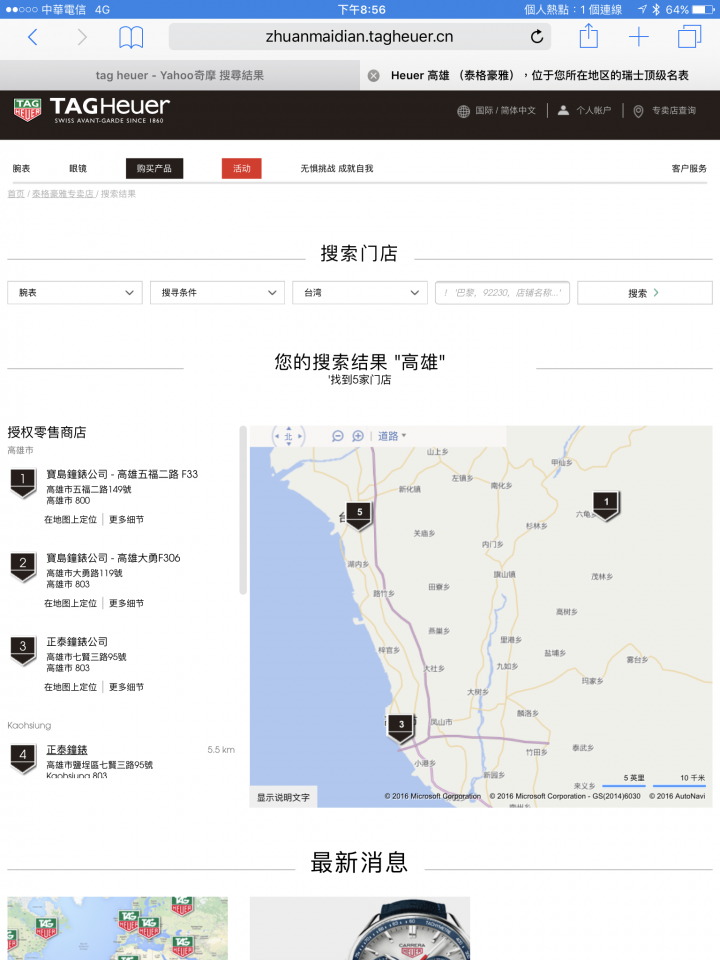Click the store list scrollbar

coord(243,510)
